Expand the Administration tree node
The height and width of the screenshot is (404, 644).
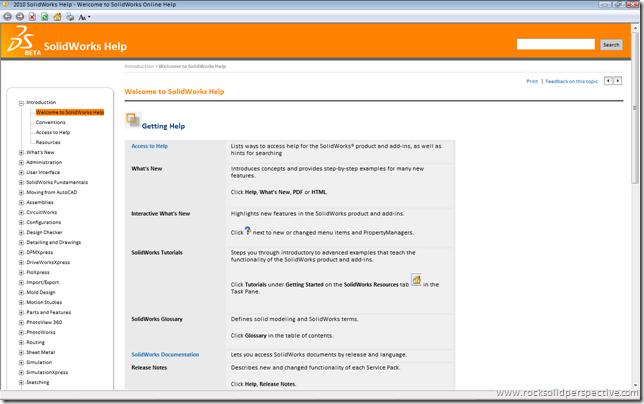click(21, 163)
